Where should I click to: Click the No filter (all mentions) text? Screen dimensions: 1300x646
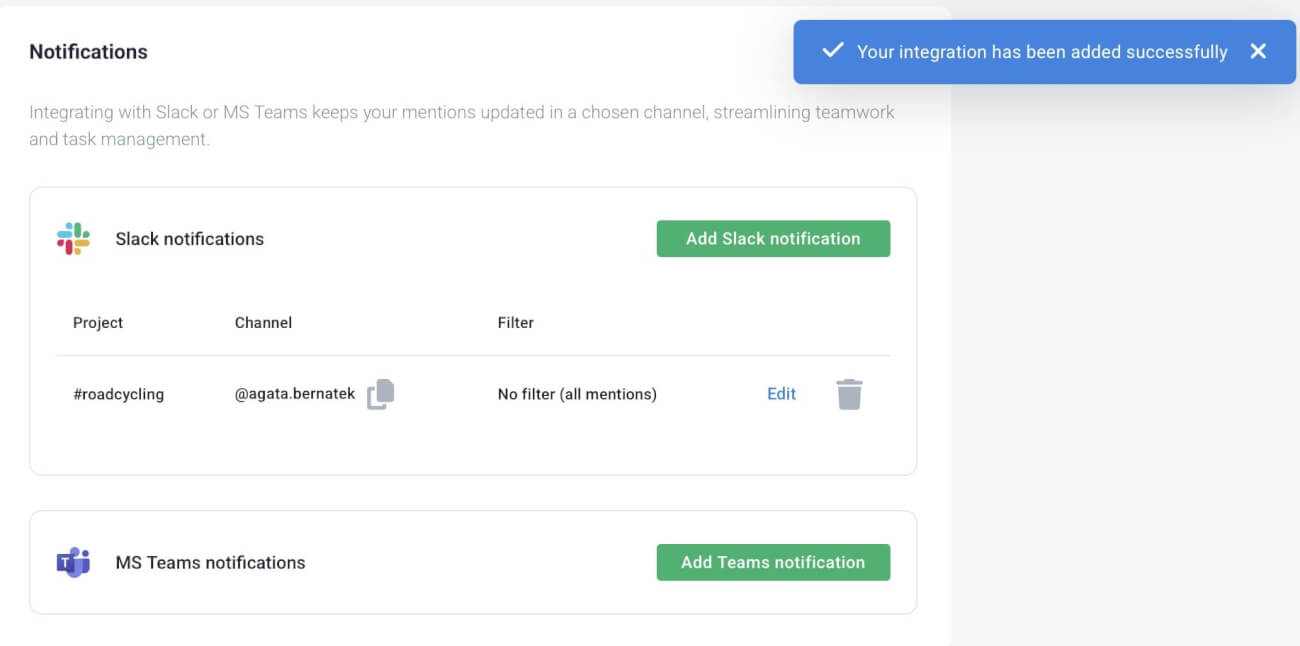click(577, 394)
